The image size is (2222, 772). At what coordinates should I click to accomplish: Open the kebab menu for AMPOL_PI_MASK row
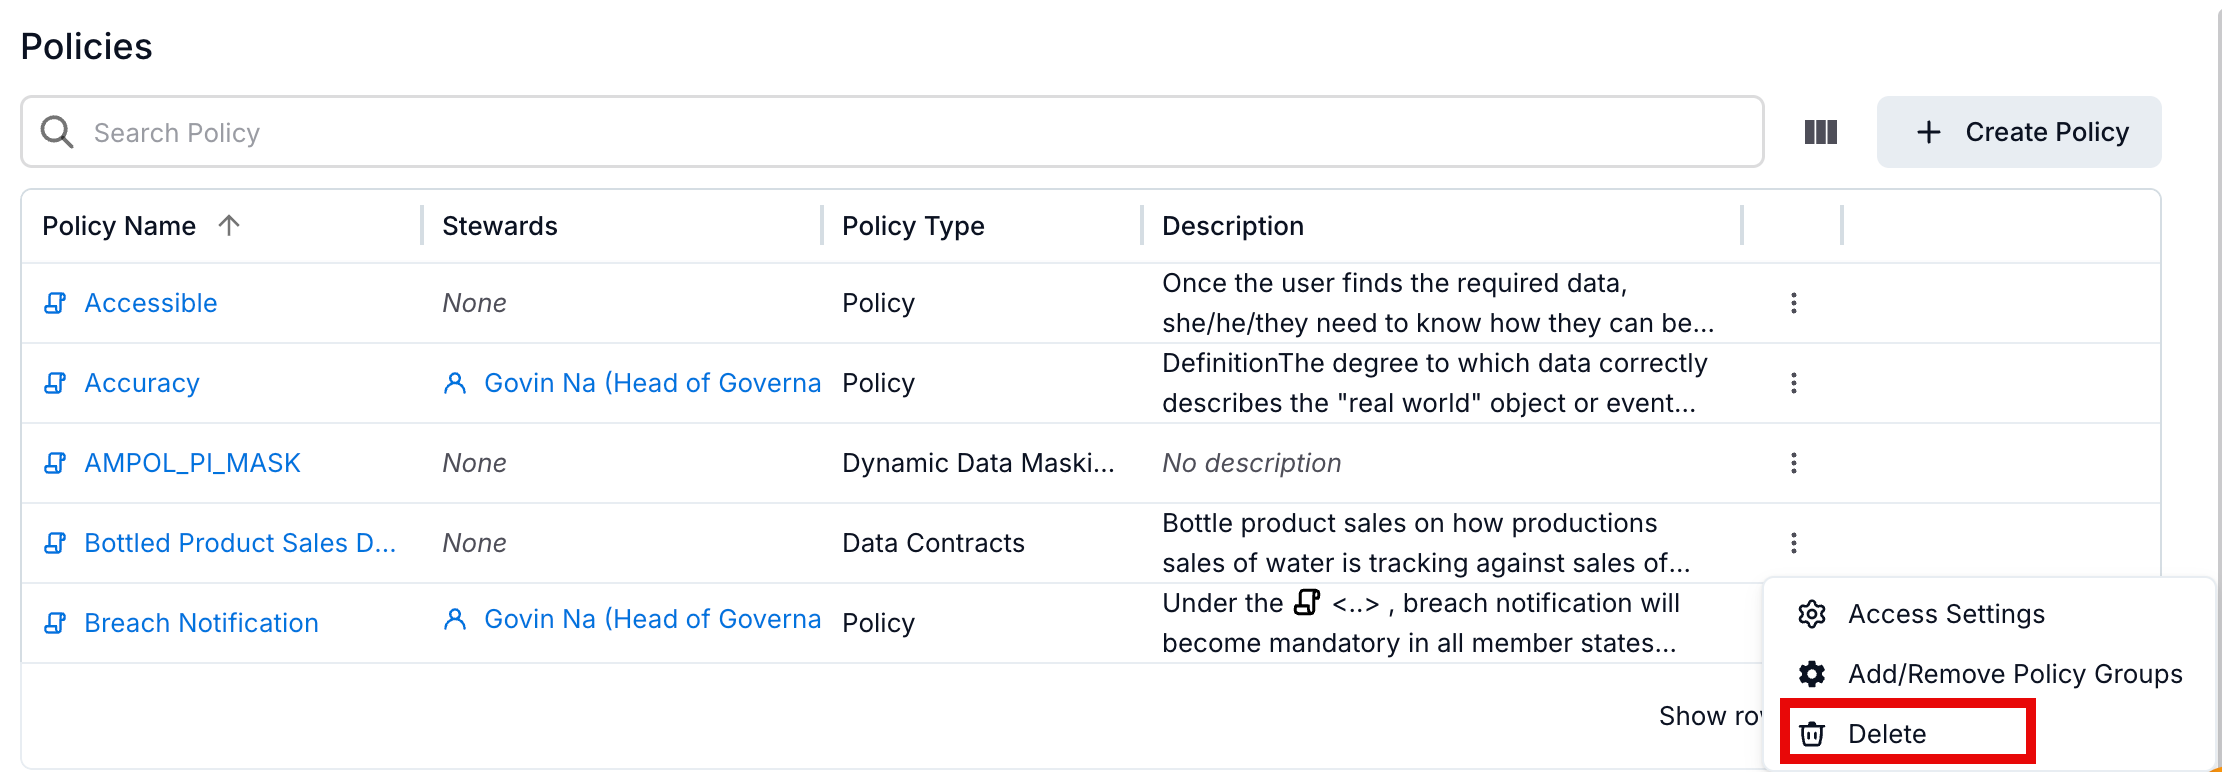point(1793,463)
